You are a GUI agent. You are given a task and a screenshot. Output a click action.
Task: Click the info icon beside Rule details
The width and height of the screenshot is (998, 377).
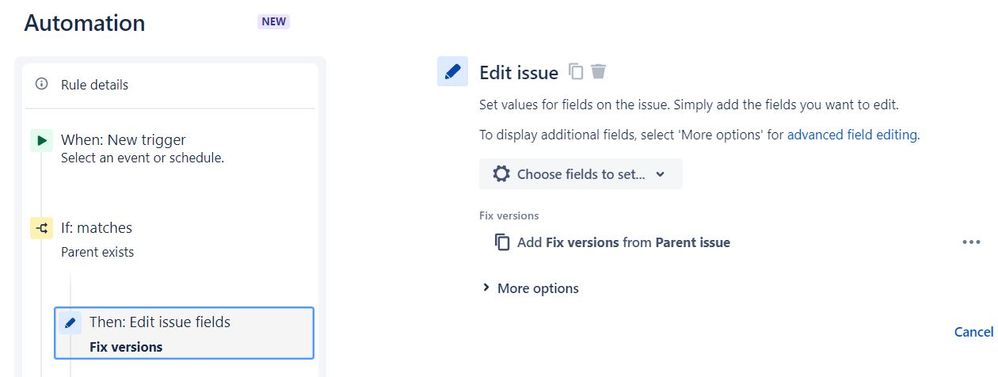42,84
